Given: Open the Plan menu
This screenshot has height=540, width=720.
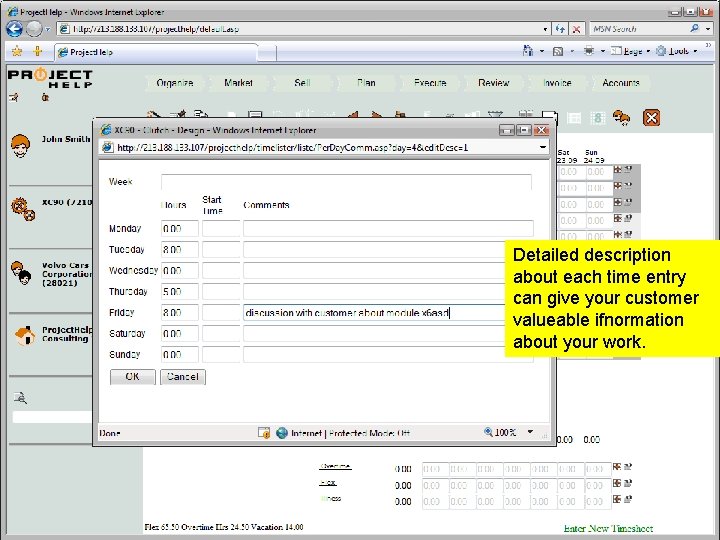Looking at the screenshot, I should tap(366, 83).
